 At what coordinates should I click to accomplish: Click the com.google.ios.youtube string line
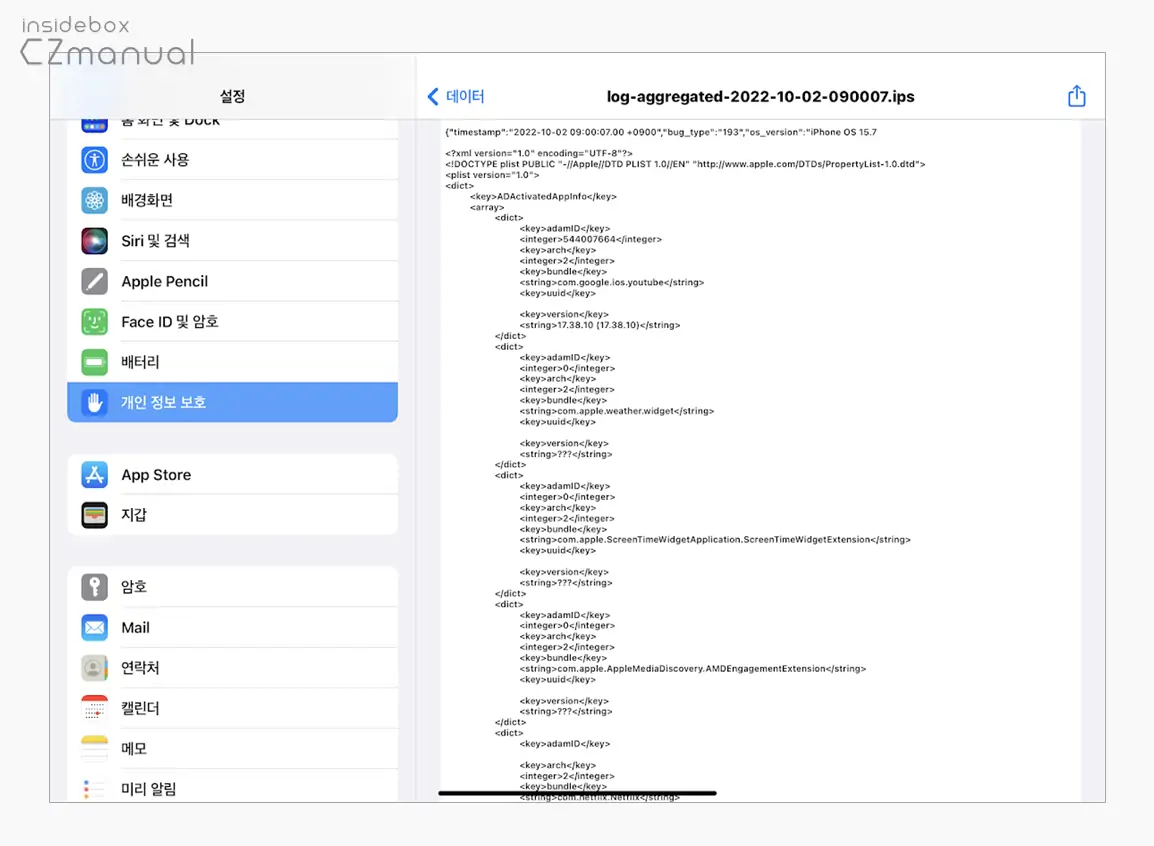pos(612,282)
